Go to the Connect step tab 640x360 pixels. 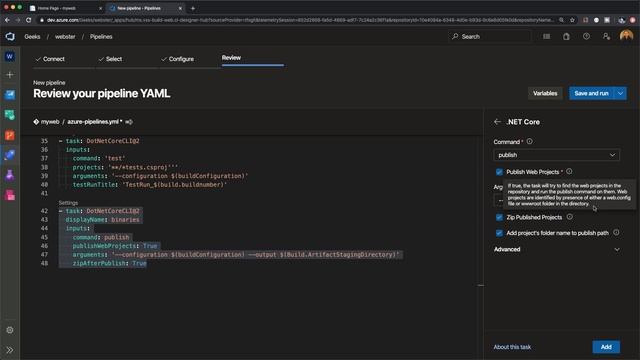pyautogui.click(x=50, y=59)
